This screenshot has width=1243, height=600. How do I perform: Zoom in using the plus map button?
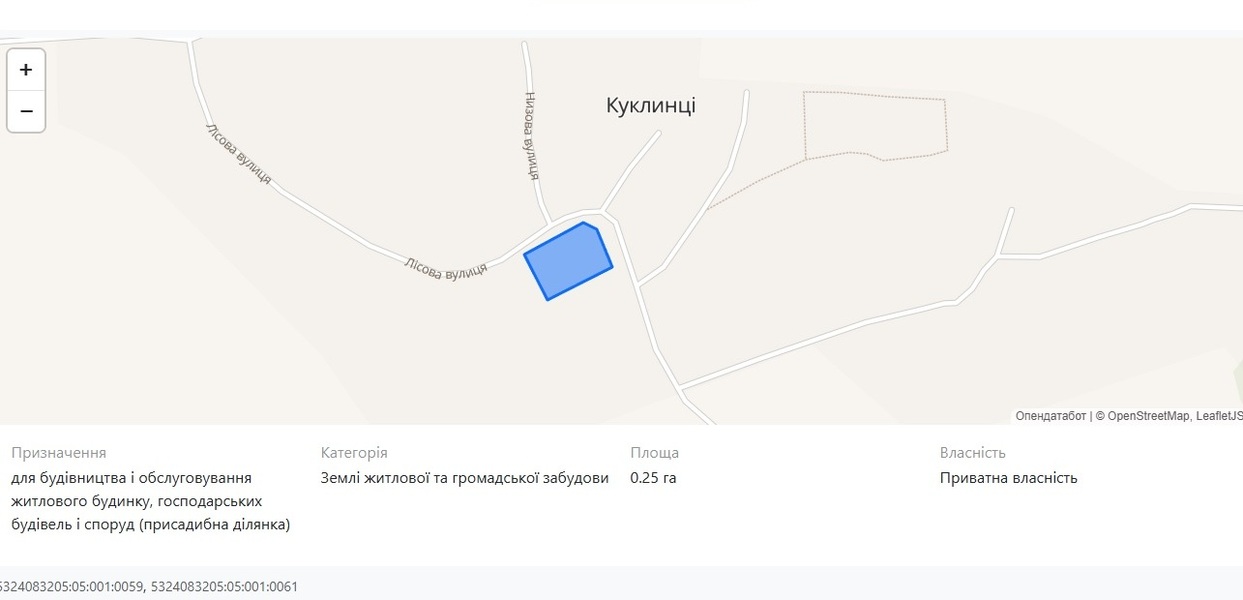26,70
